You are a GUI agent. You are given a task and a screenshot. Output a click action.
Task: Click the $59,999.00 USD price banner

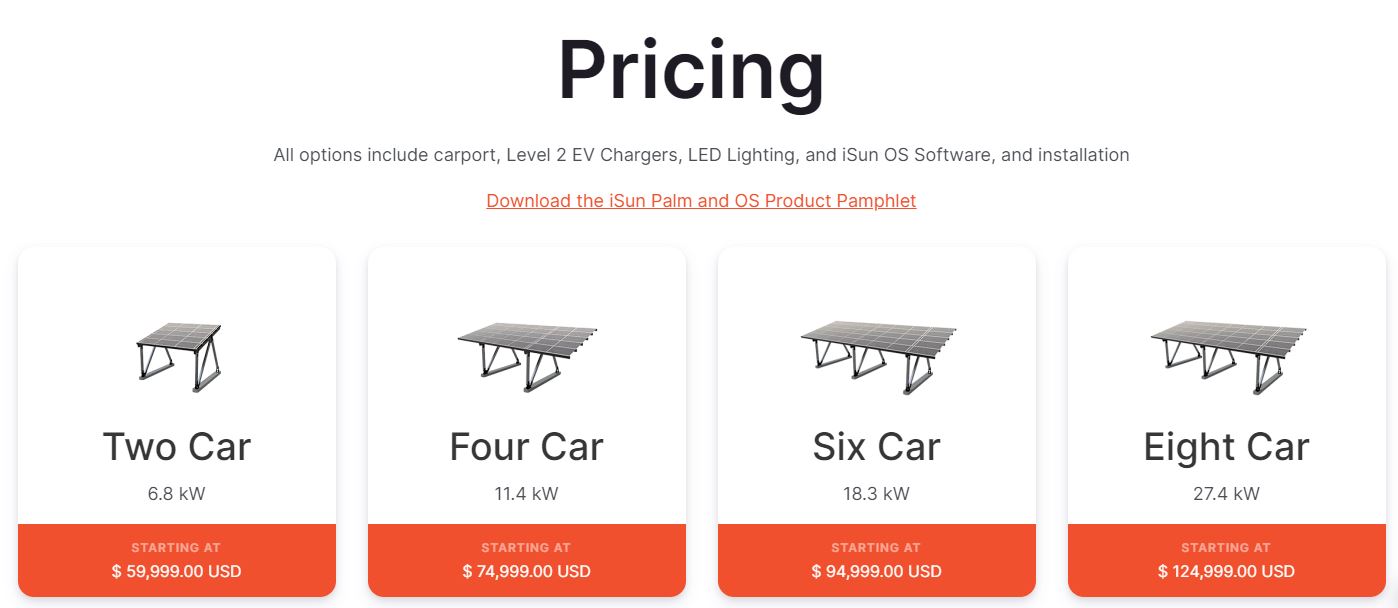pyautogui.click(x=177, y=571)
